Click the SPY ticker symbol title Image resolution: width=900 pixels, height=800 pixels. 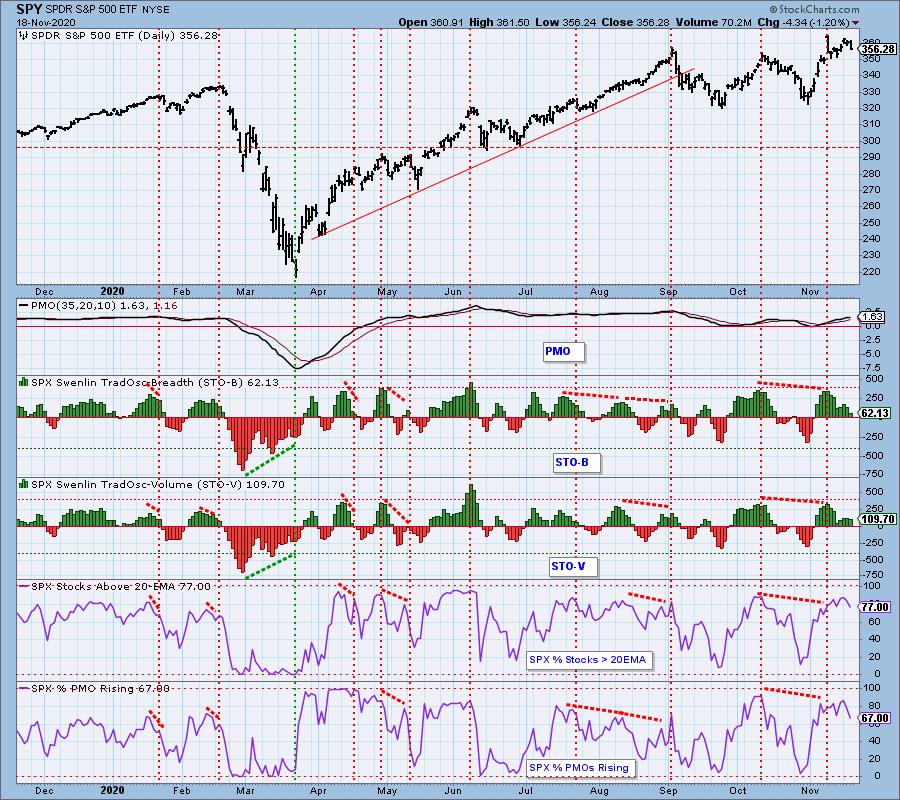click(x=28, y=9)
